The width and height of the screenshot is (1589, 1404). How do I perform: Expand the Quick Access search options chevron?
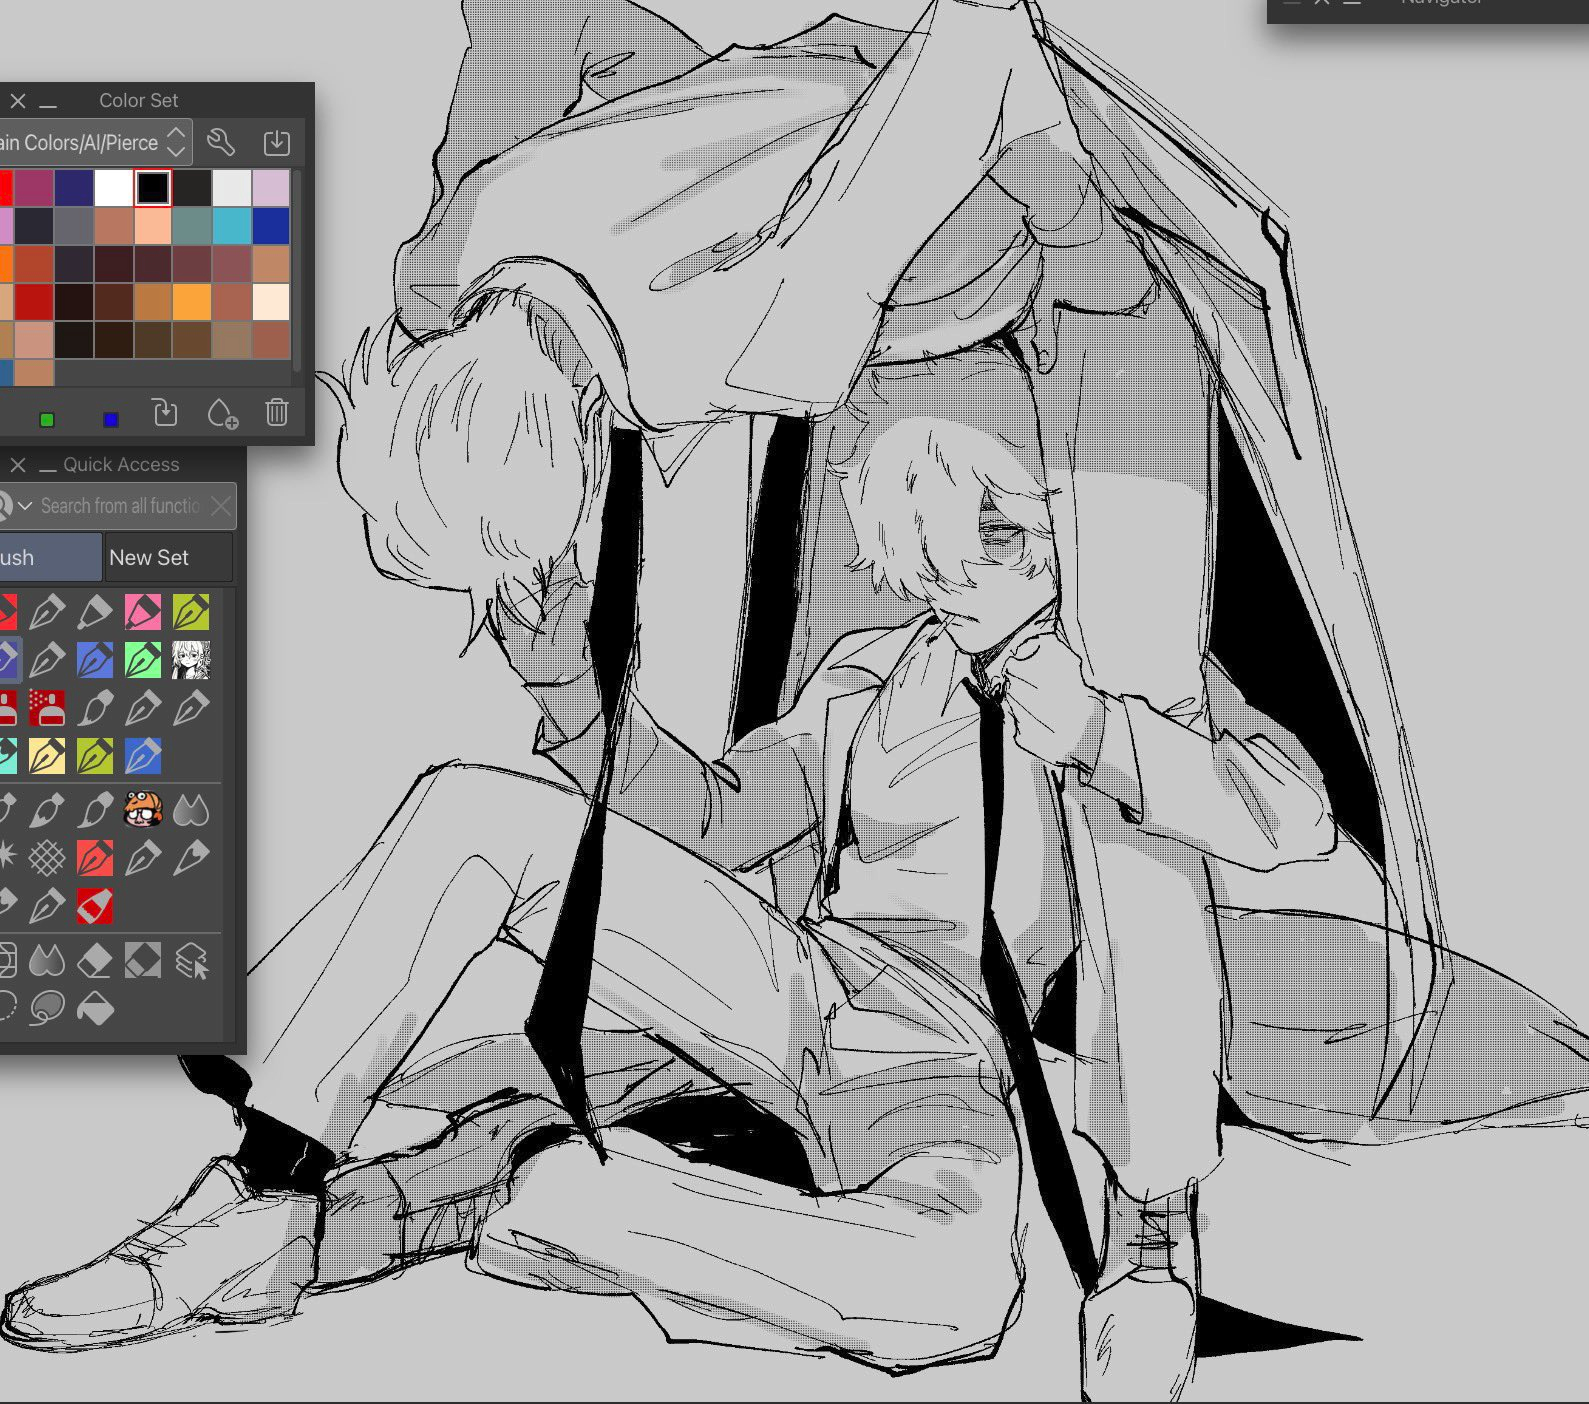(x=25, y=506)
